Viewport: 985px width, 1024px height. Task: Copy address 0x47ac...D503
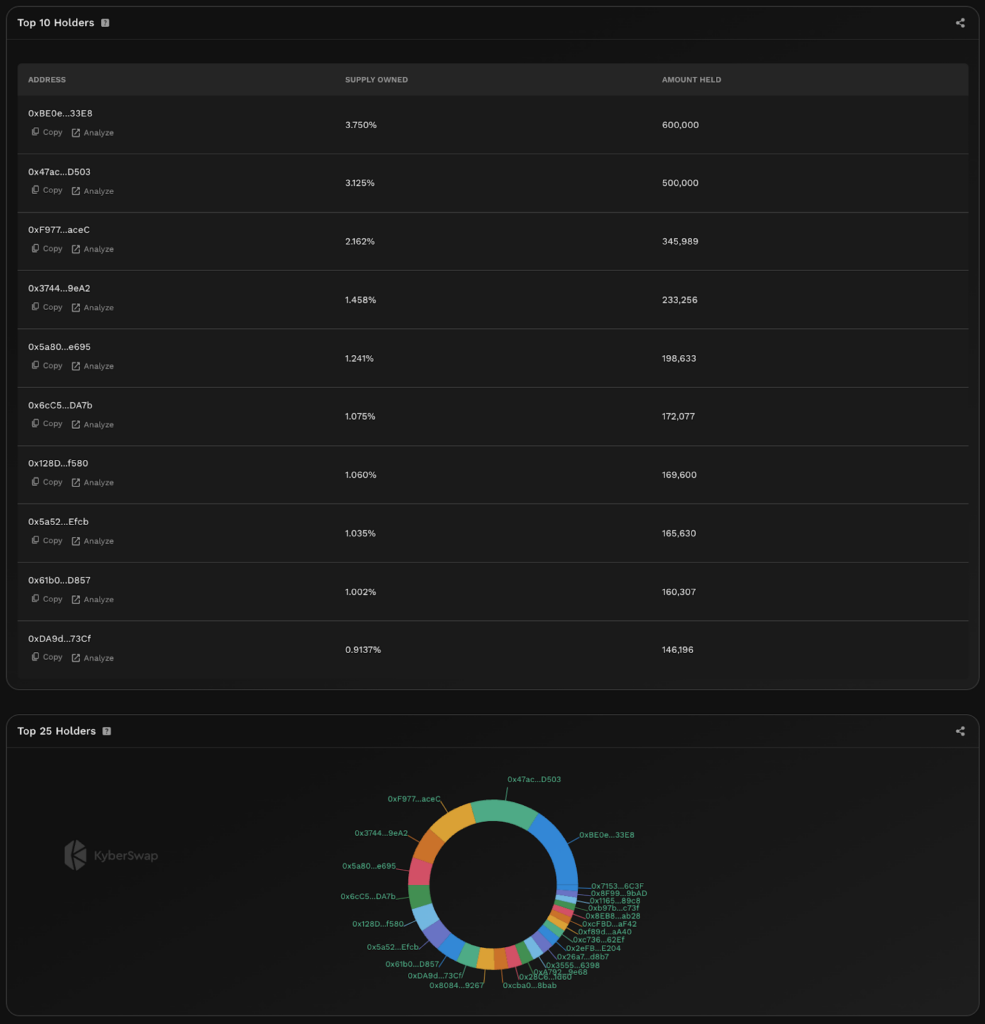[47, 190]
